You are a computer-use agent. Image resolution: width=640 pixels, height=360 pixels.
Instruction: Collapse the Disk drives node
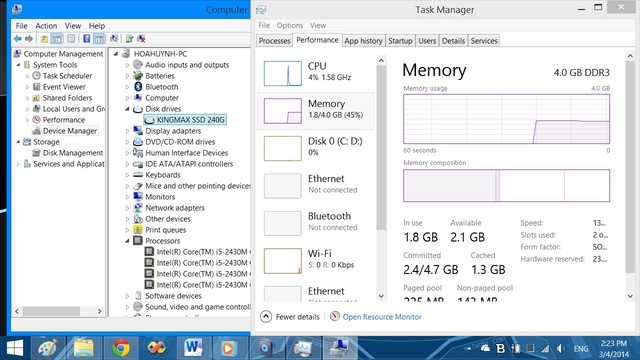point(127,109)
